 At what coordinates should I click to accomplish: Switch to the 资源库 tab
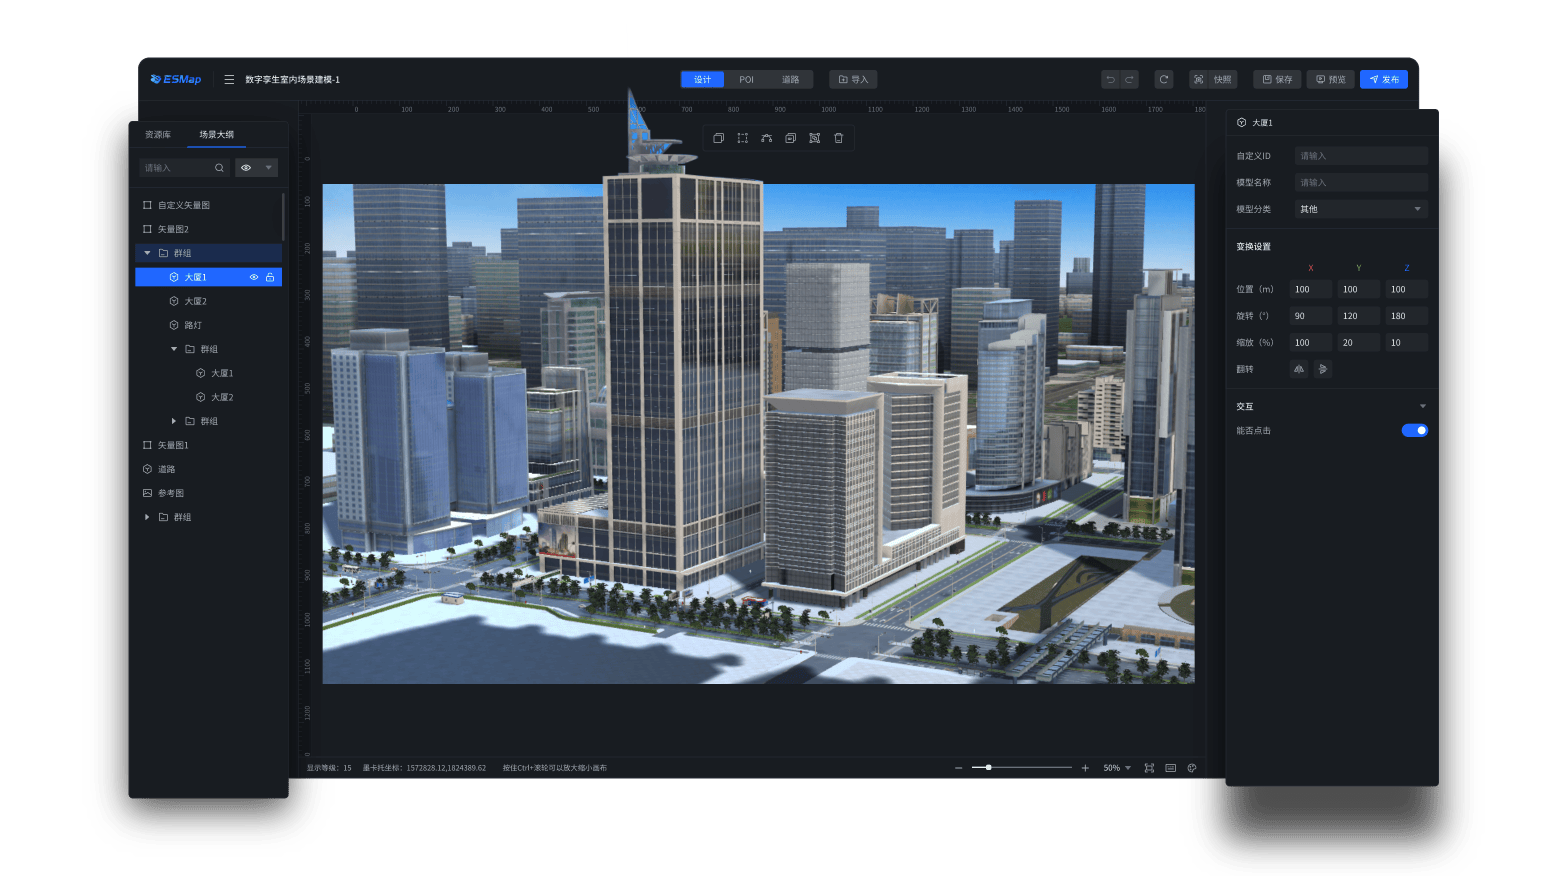158,134
